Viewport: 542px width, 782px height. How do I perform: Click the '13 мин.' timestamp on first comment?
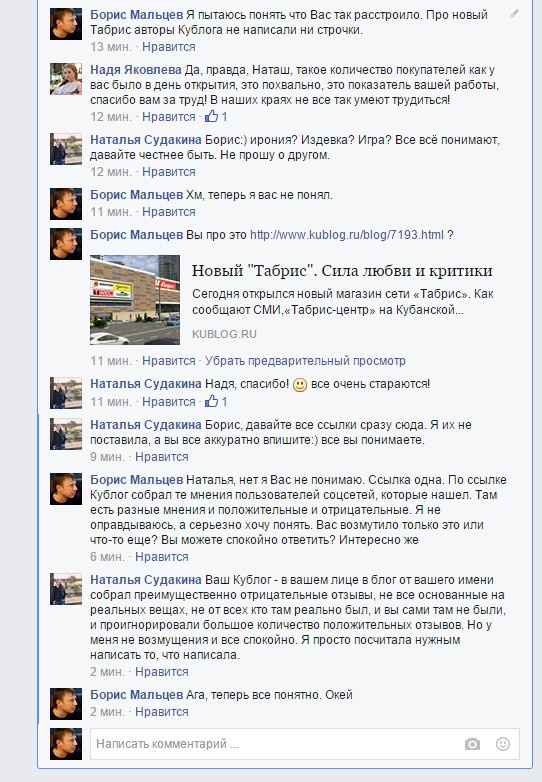click(111, 47)
